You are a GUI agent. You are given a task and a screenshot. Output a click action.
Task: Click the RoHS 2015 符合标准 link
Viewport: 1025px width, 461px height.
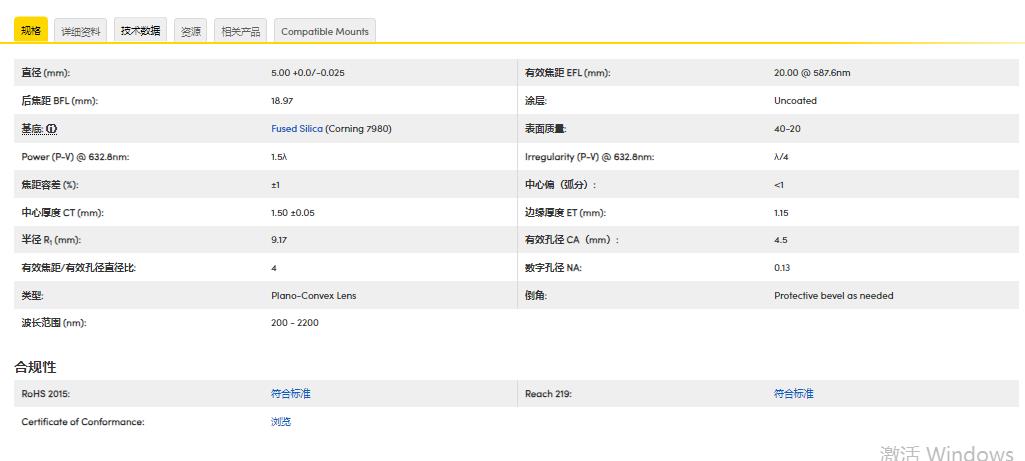click(290, 394)
